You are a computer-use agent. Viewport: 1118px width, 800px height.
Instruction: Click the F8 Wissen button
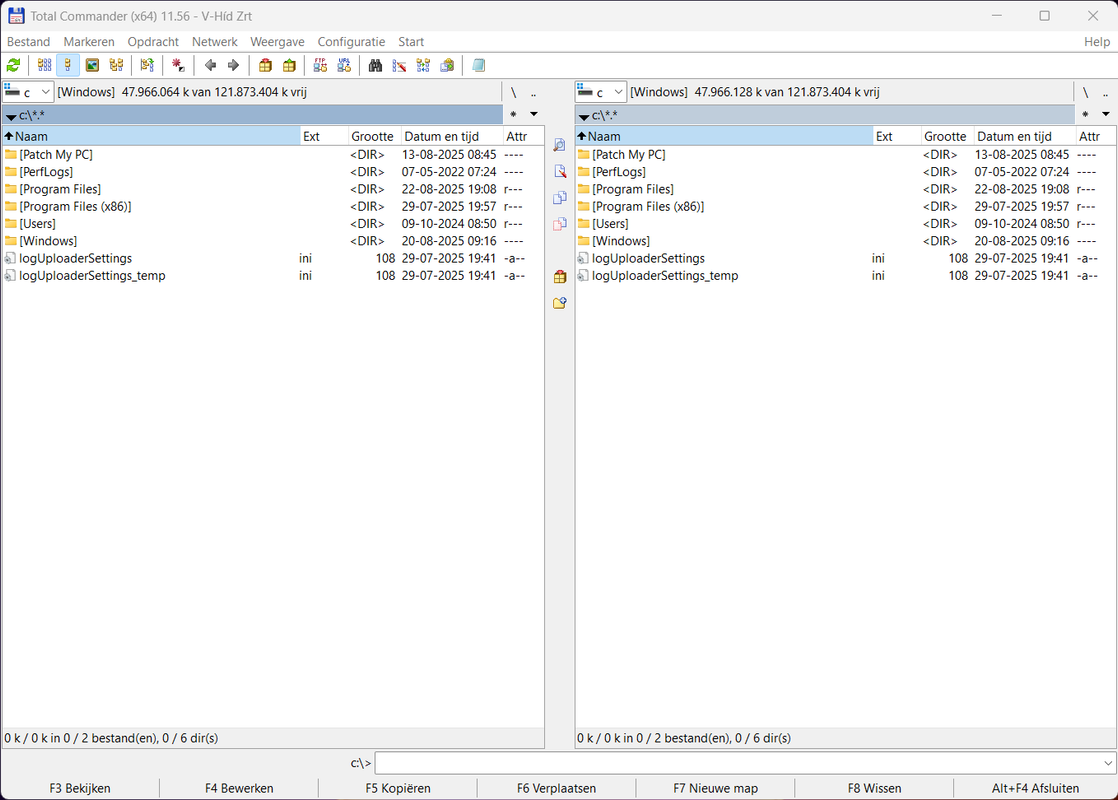tap(874, 788)
